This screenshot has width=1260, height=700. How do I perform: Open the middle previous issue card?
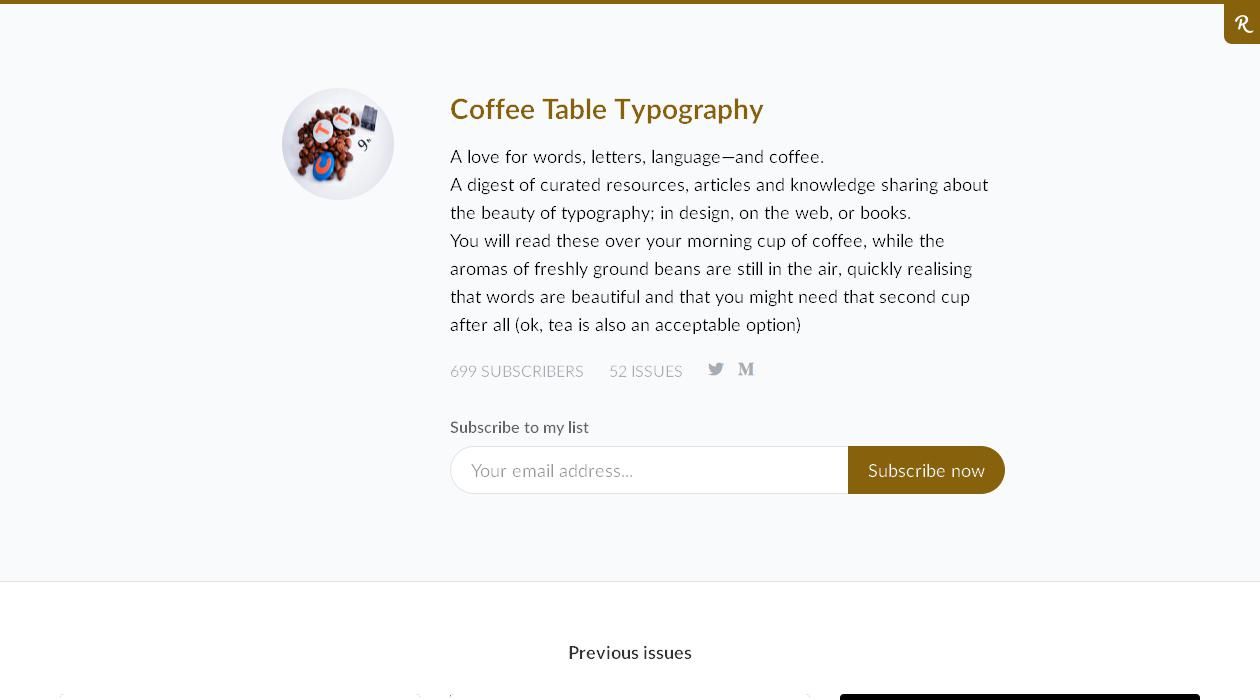630,696
